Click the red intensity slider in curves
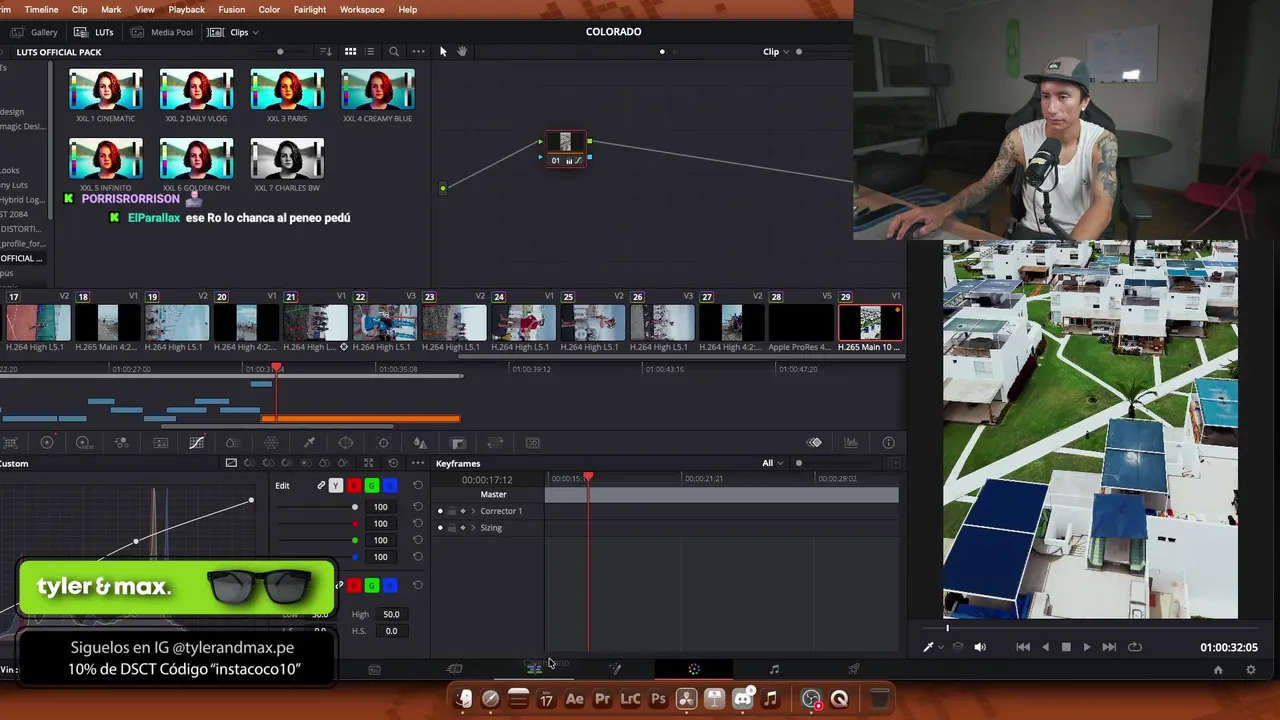 point(318,524)
